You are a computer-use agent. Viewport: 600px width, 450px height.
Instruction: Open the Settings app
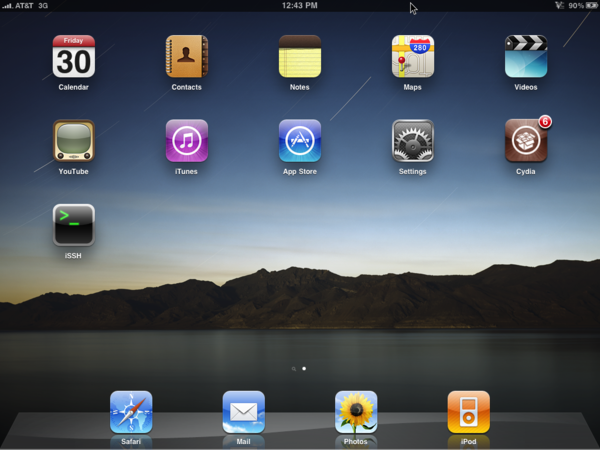pyautogui.click(x=412, y=140)
